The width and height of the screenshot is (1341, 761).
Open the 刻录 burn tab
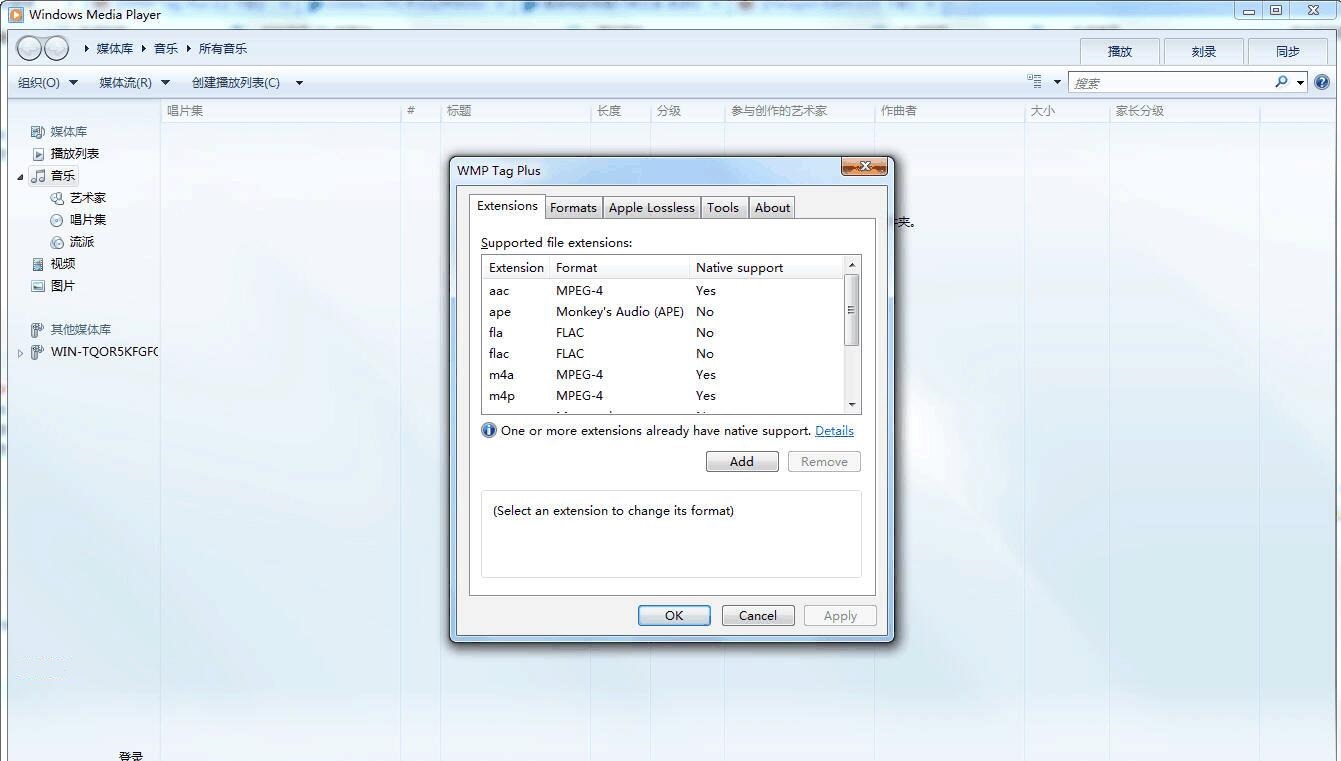point(1204,51)
